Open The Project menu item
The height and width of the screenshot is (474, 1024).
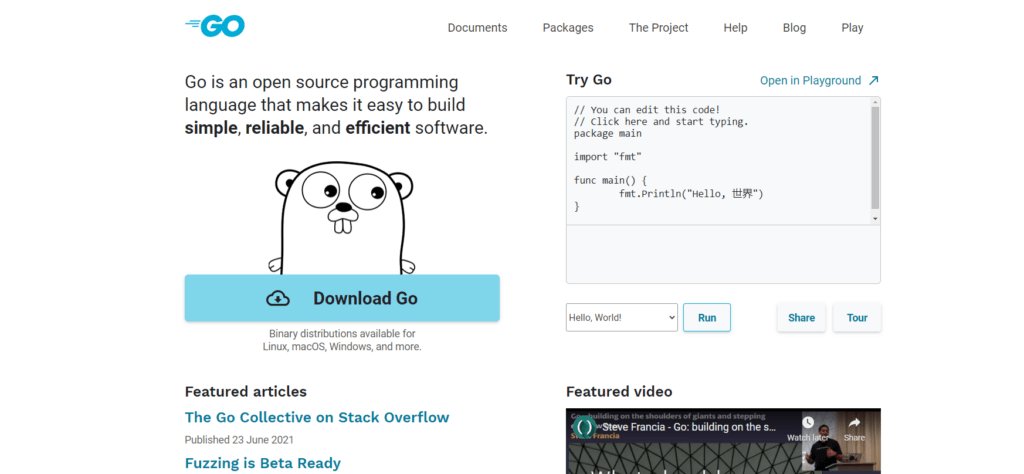click(x=658, y=27)
